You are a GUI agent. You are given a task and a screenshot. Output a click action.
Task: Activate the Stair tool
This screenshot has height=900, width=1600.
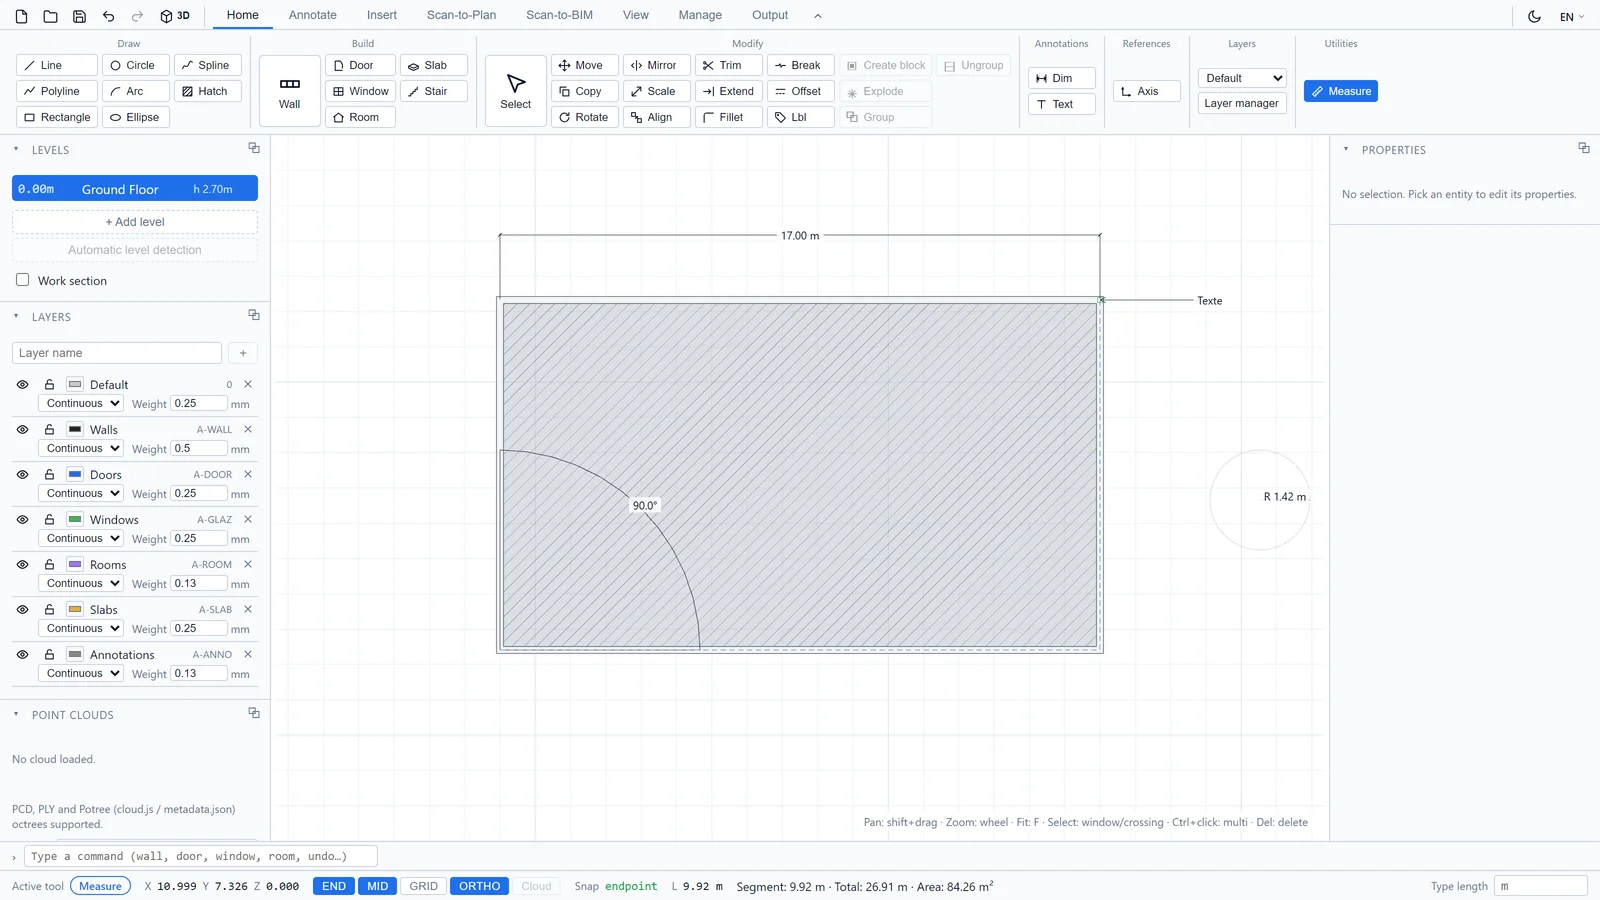coord(434,91)
